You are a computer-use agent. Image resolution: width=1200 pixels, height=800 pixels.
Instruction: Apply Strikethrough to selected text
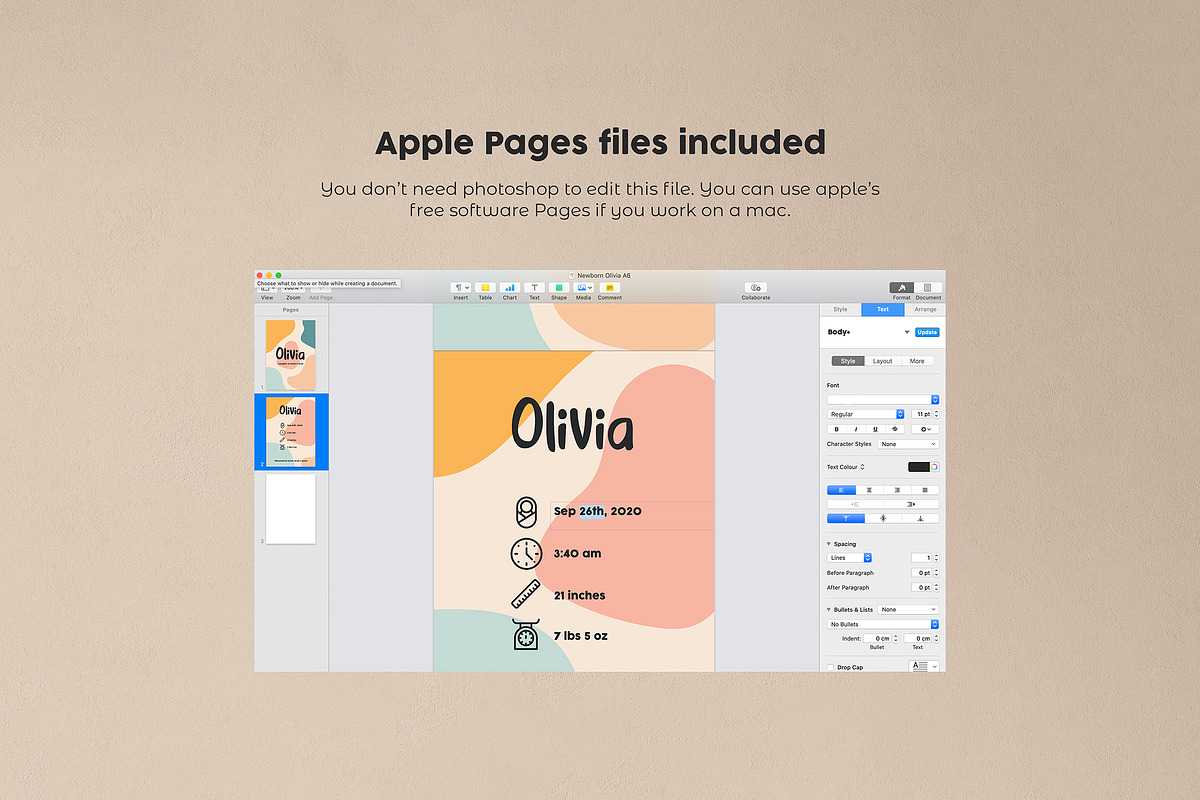pyautogui.click(x=894, y=429)
